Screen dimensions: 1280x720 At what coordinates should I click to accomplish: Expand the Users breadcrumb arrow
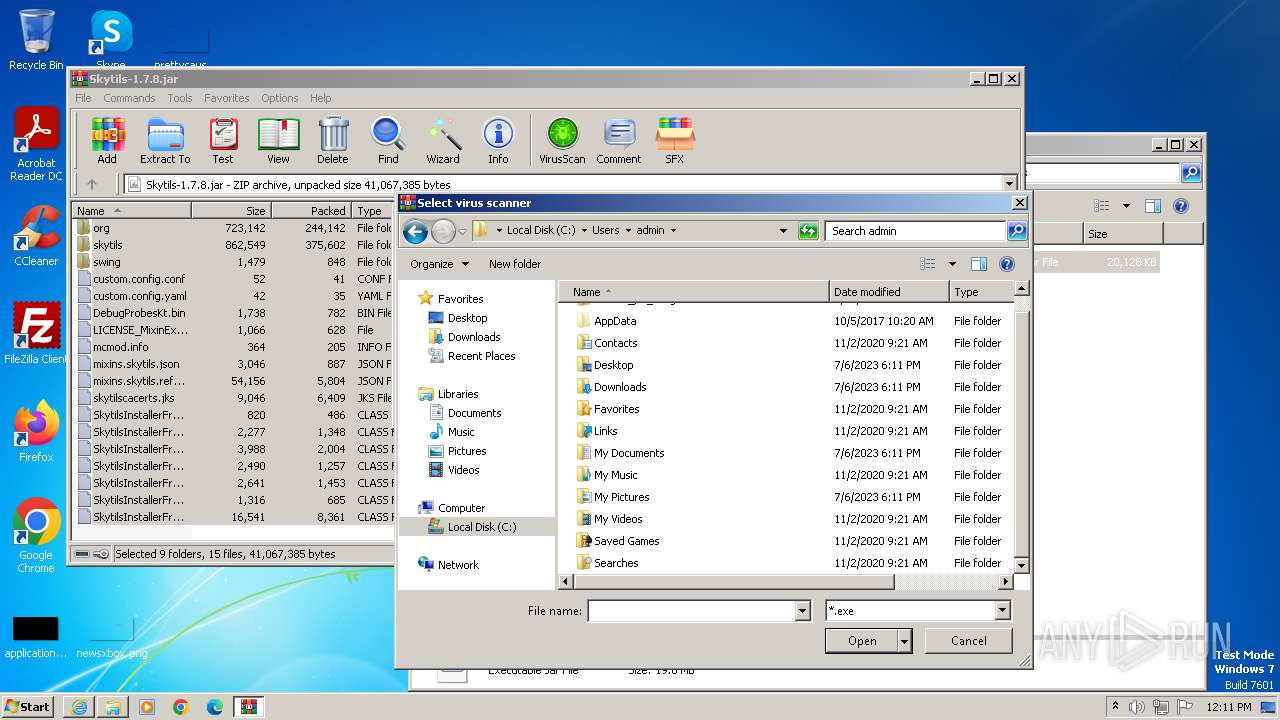tap(628, 231)
